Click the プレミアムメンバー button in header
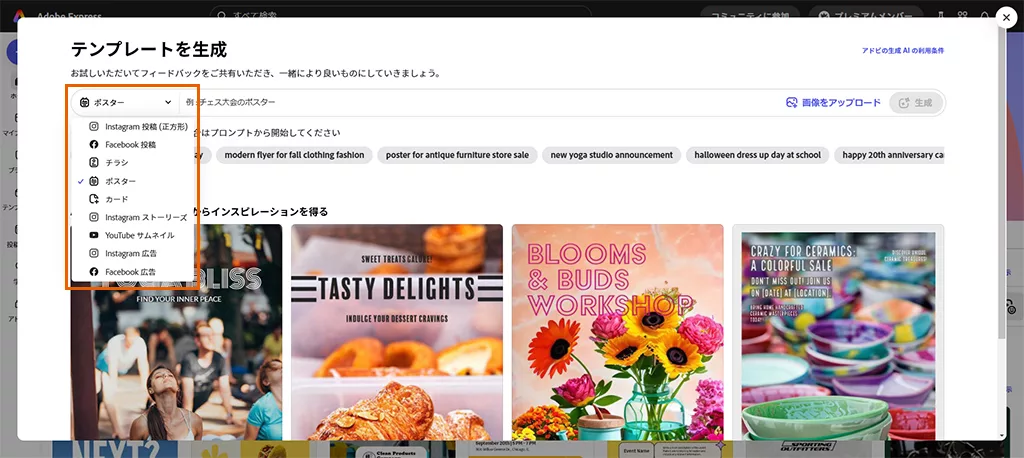 tap(866, 14)
